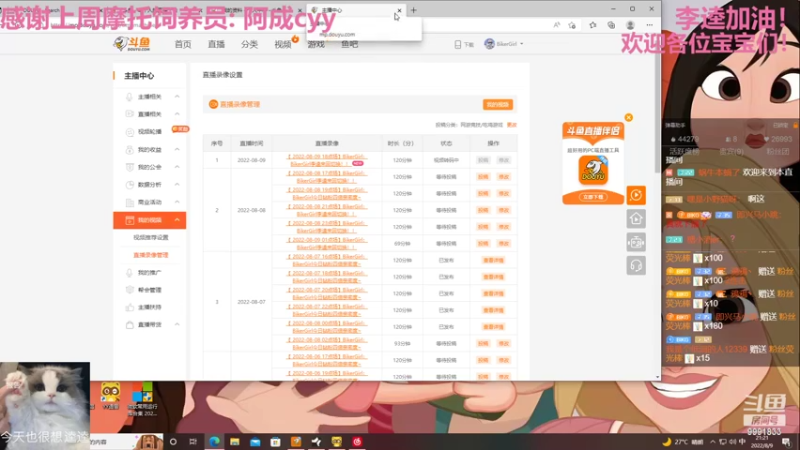Screen dimensions: 800x450
Task: Open a new browser tab with plus
Action: 414,10
